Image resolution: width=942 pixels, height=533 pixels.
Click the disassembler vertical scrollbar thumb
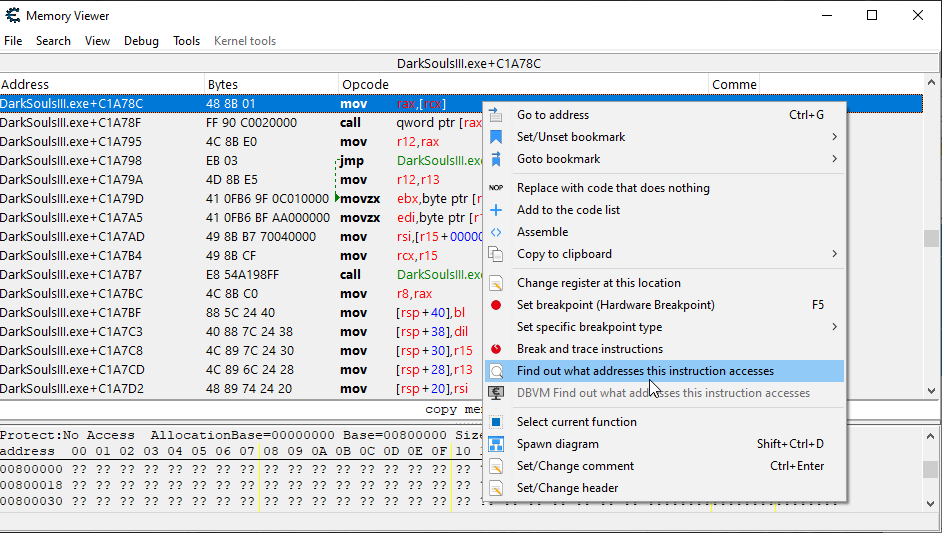point(931,238)
